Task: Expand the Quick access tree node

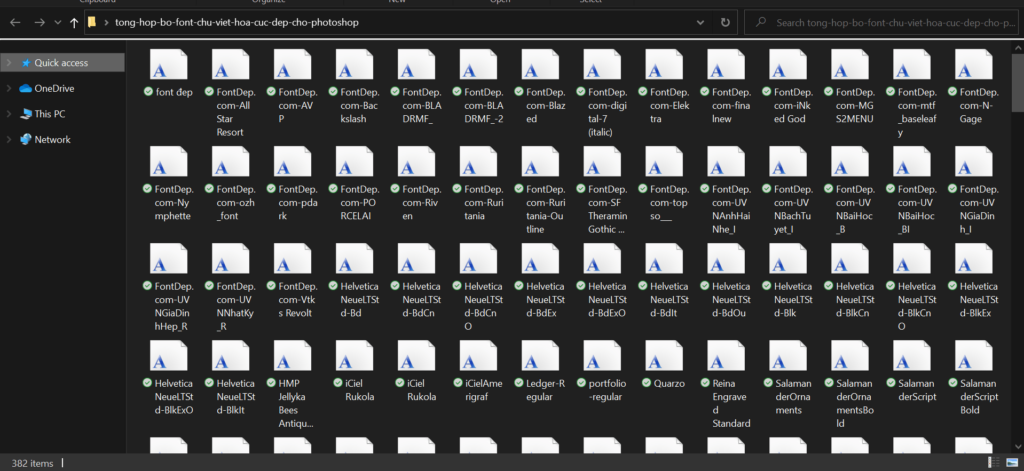Action: pyautogui.click(x=8, y=63)
